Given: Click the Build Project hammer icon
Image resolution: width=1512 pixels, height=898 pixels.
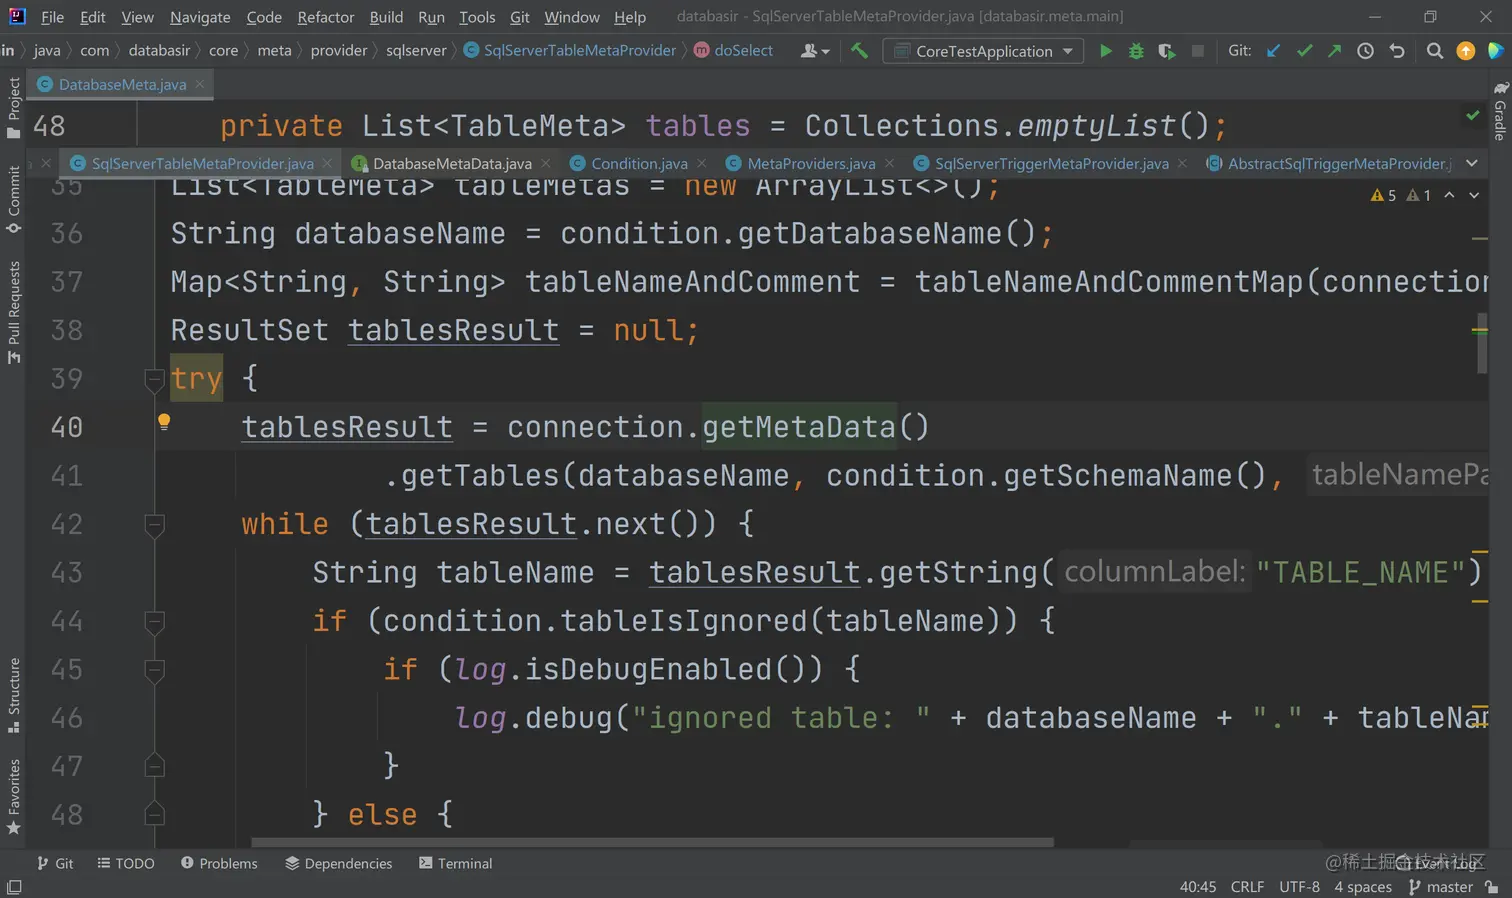Looking at the screenshot, I should (x=859, y=50).
